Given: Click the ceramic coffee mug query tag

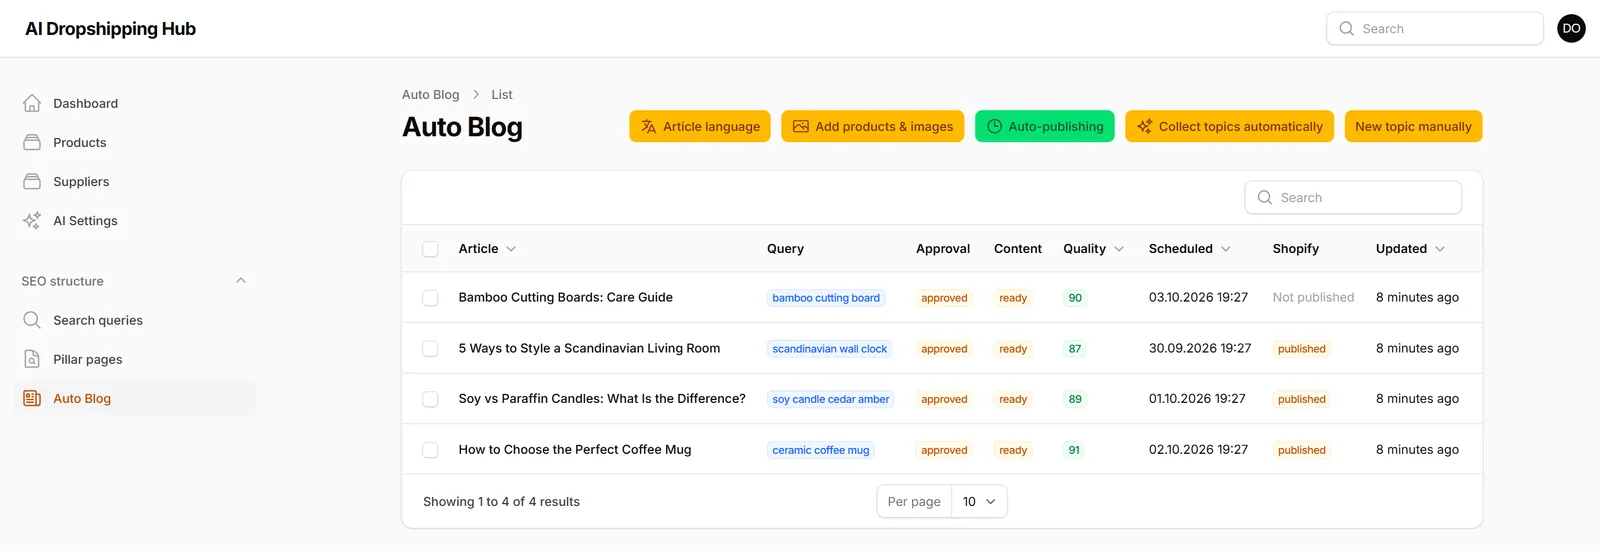Looking at the screenshot, I should (821, 450).
